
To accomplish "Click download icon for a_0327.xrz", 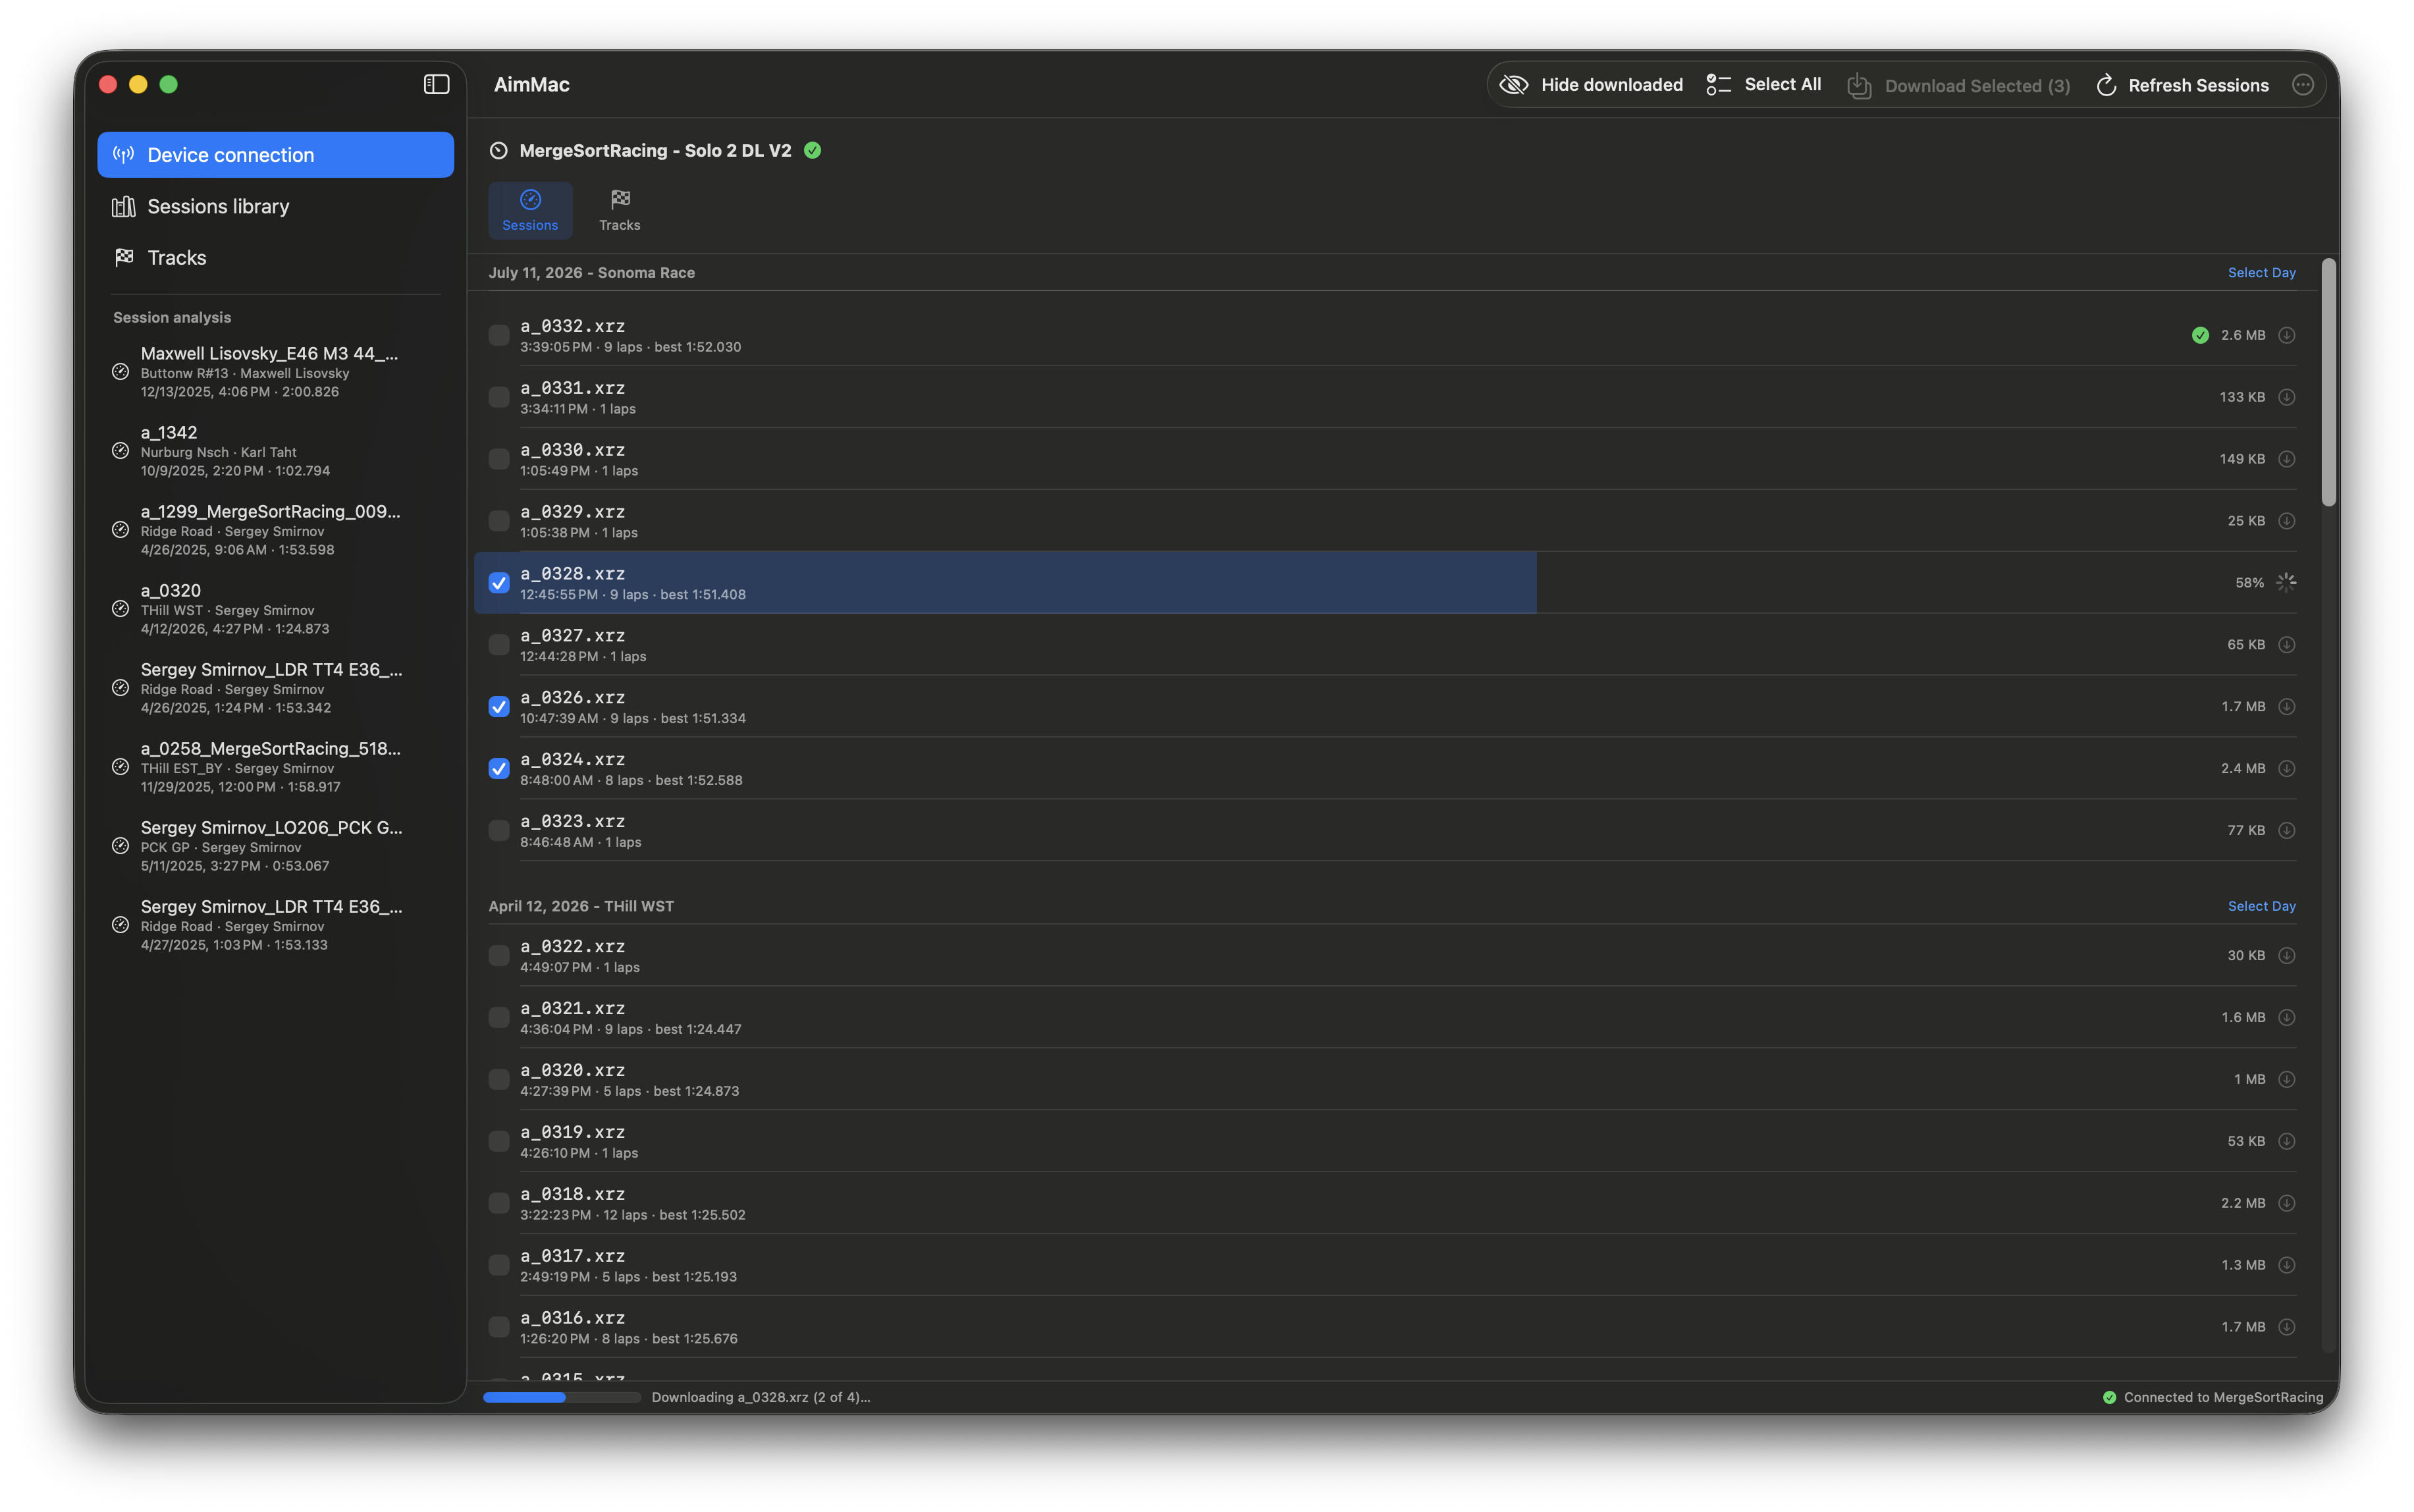I will 2286,645.
